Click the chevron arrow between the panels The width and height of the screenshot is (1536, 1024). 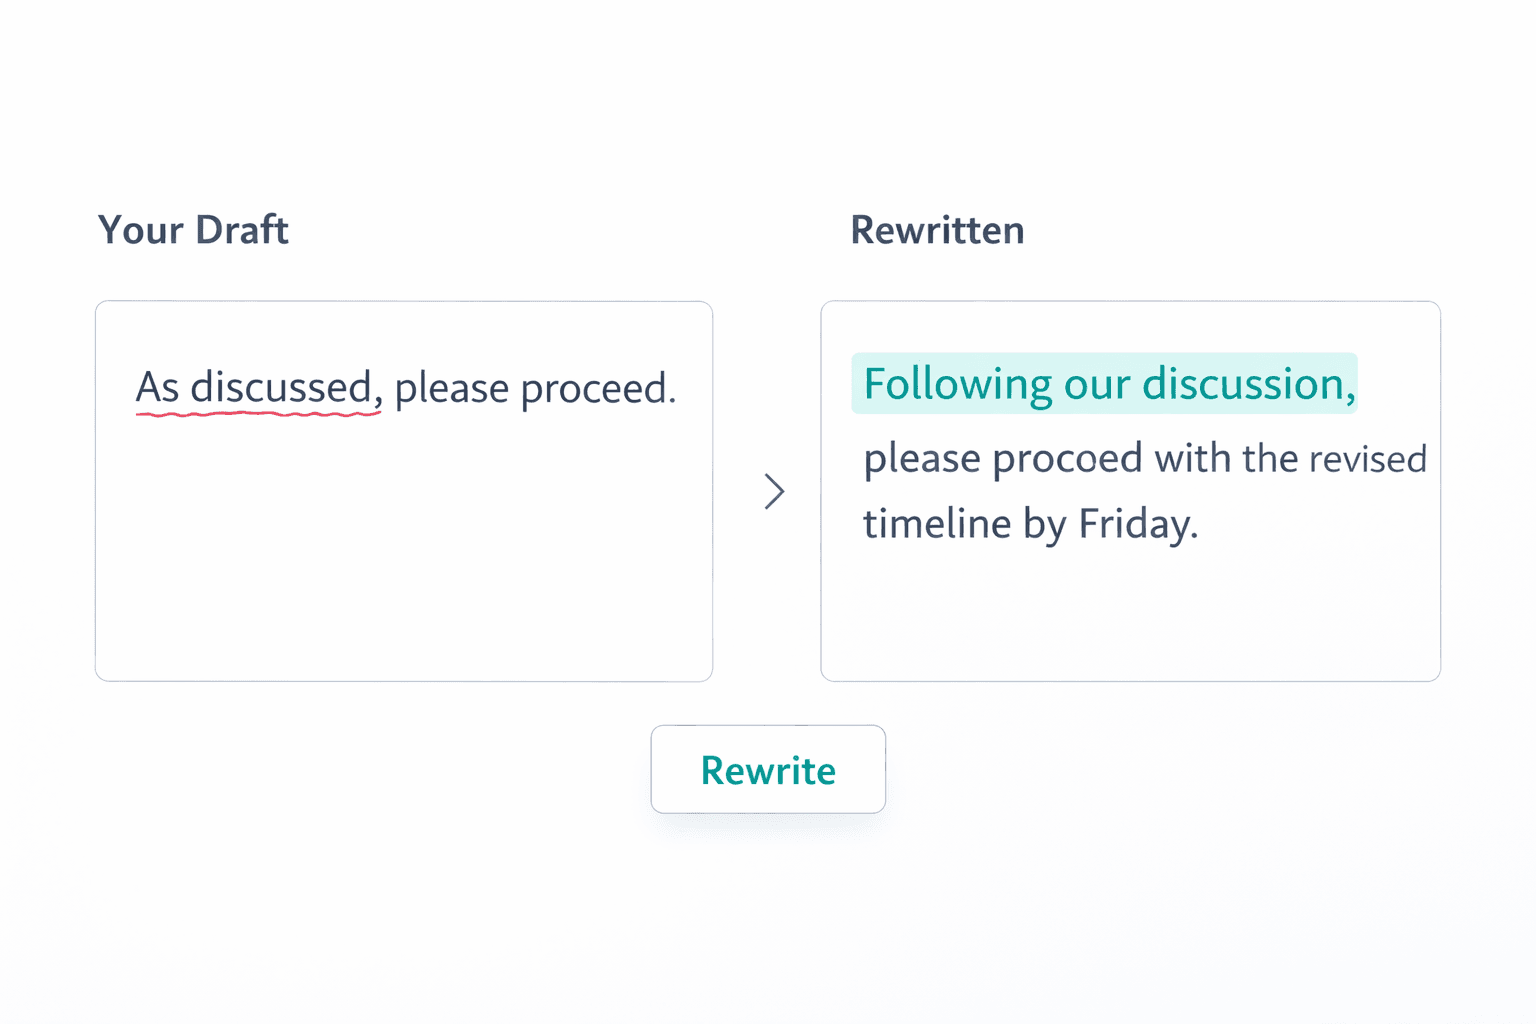772,492
